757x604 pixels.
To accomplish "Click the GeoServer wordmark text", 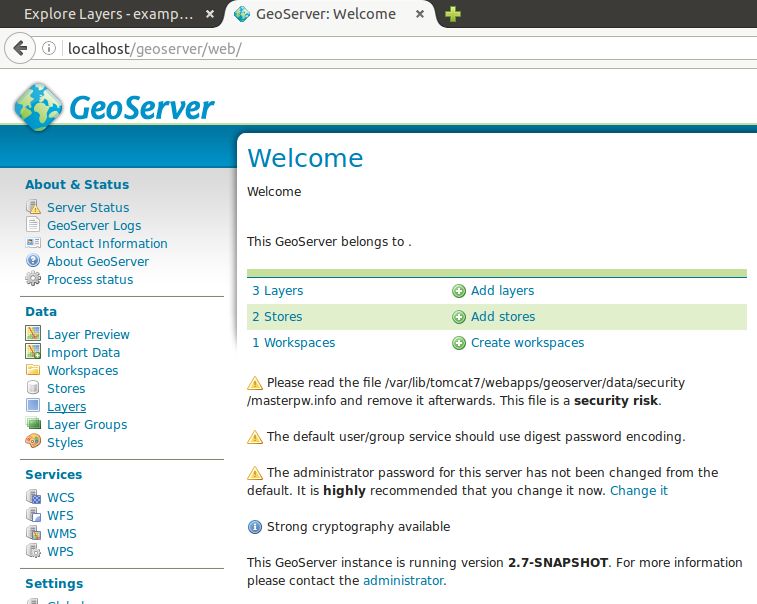I will pos(142,107).
